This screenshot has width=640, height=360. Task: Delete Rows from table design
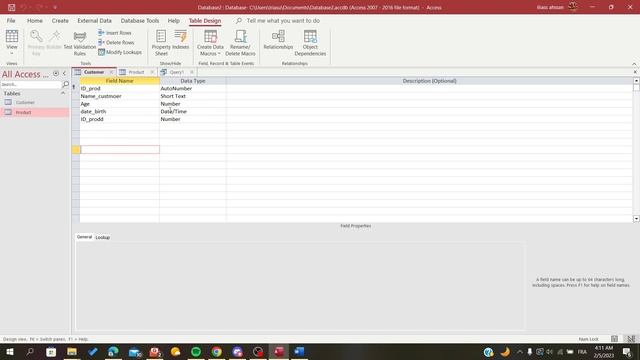116,42
